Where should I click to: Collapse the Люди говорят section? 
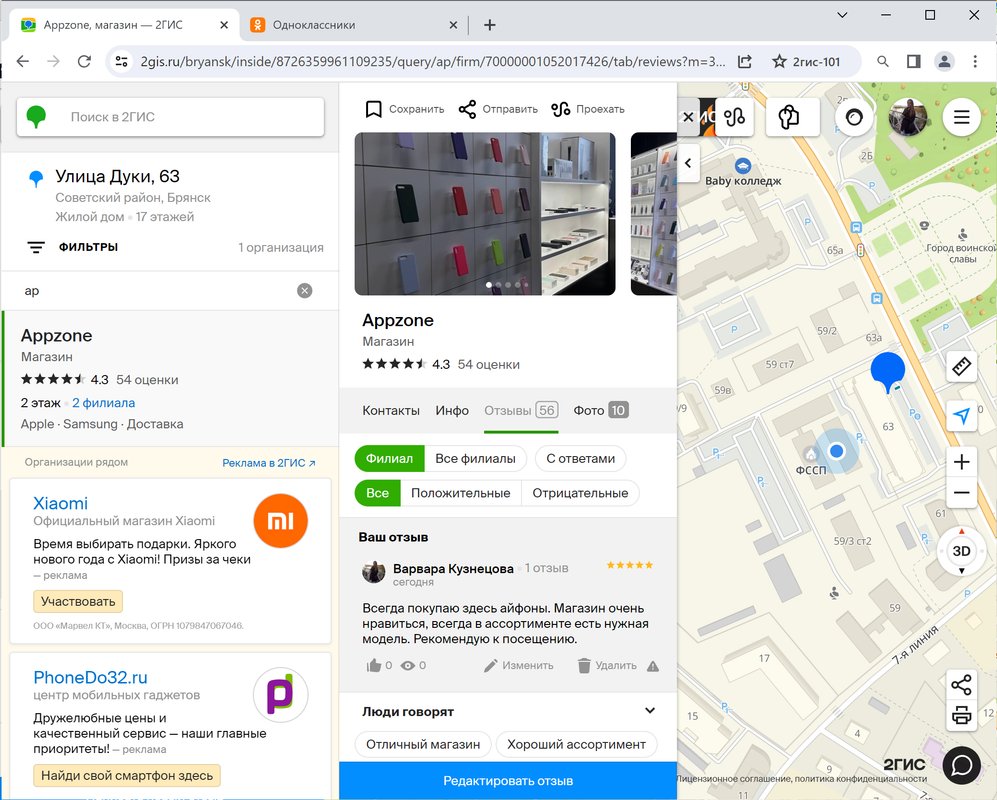(650, 710)
